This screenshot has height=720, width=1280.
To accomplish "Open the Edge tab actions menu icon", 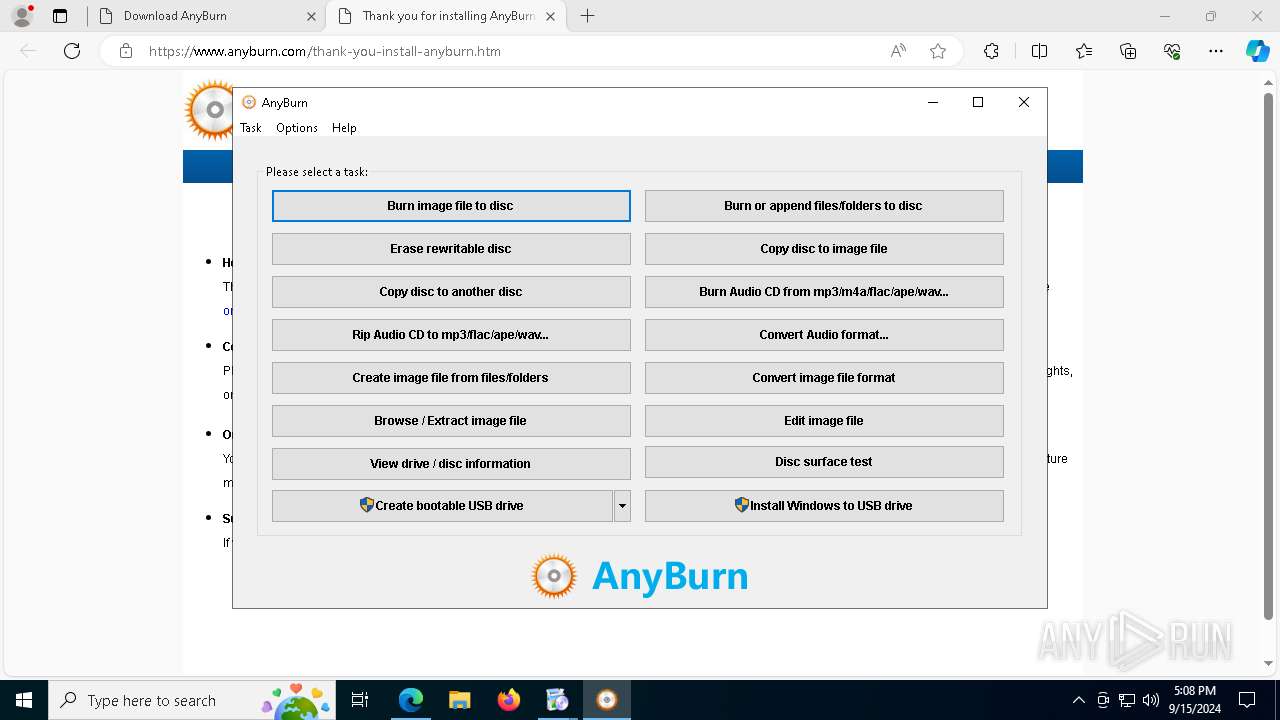I will 60,16.
